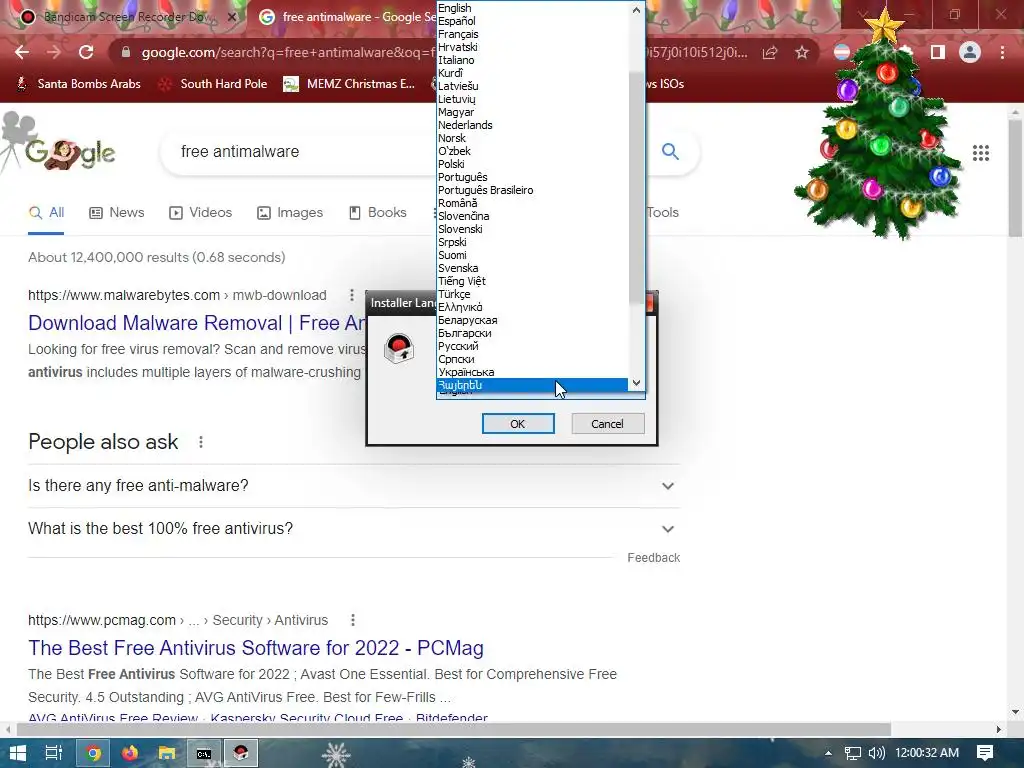Close the Bandicam Screen Recorder tab
The image size is (1024, 768).
click(232, 17)
